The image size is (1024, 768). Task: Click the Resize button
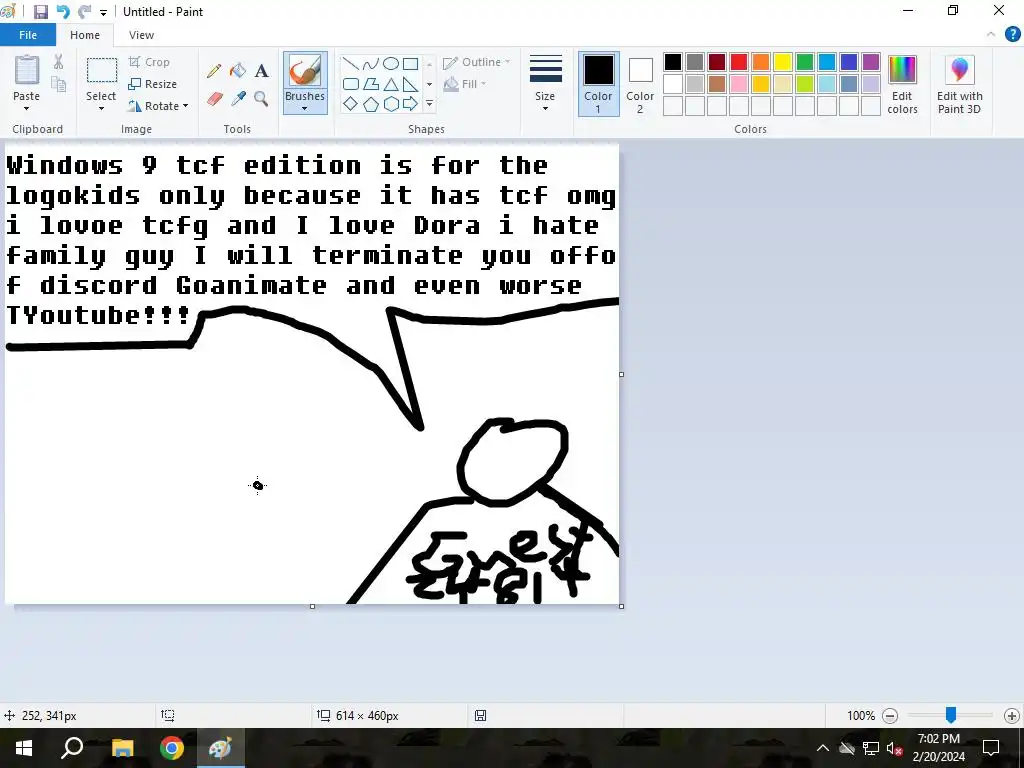point(153,84)
